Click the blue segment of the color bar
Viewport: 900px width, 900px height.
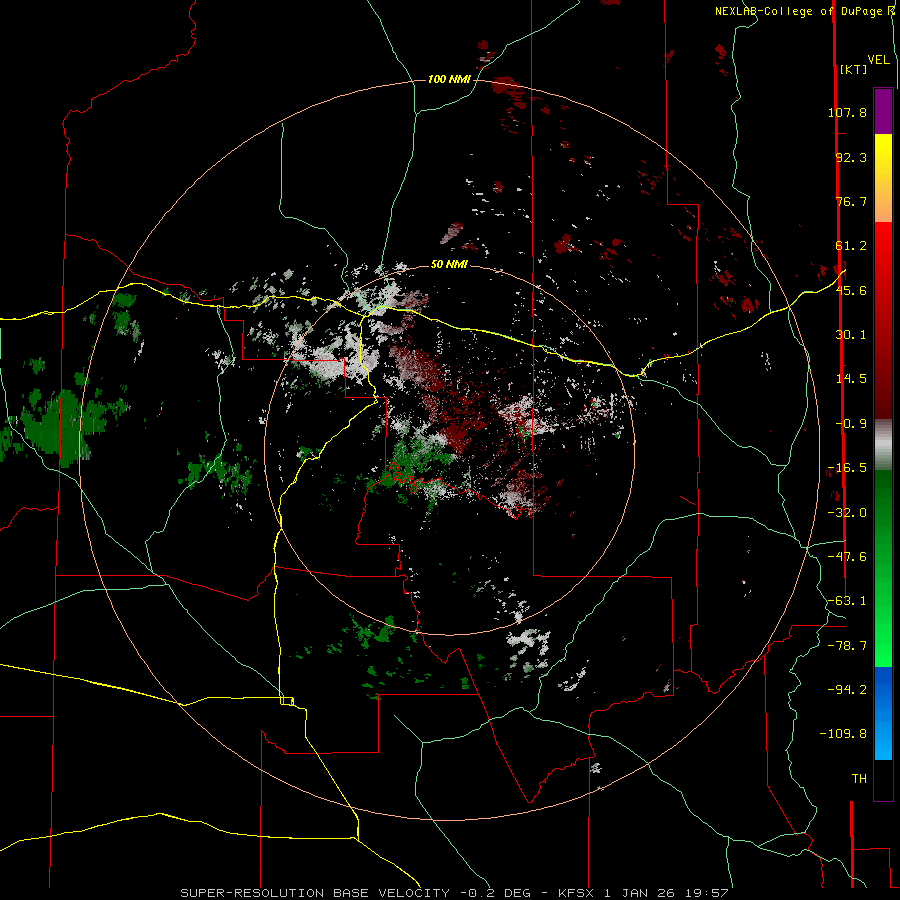pos(883,713)
